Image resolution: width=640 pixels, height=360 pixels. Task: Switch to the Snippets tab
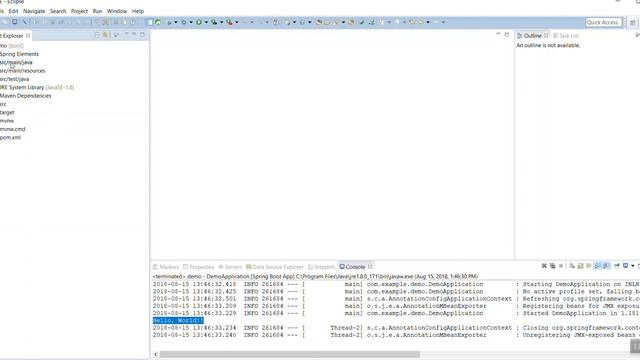coord(321,267)
